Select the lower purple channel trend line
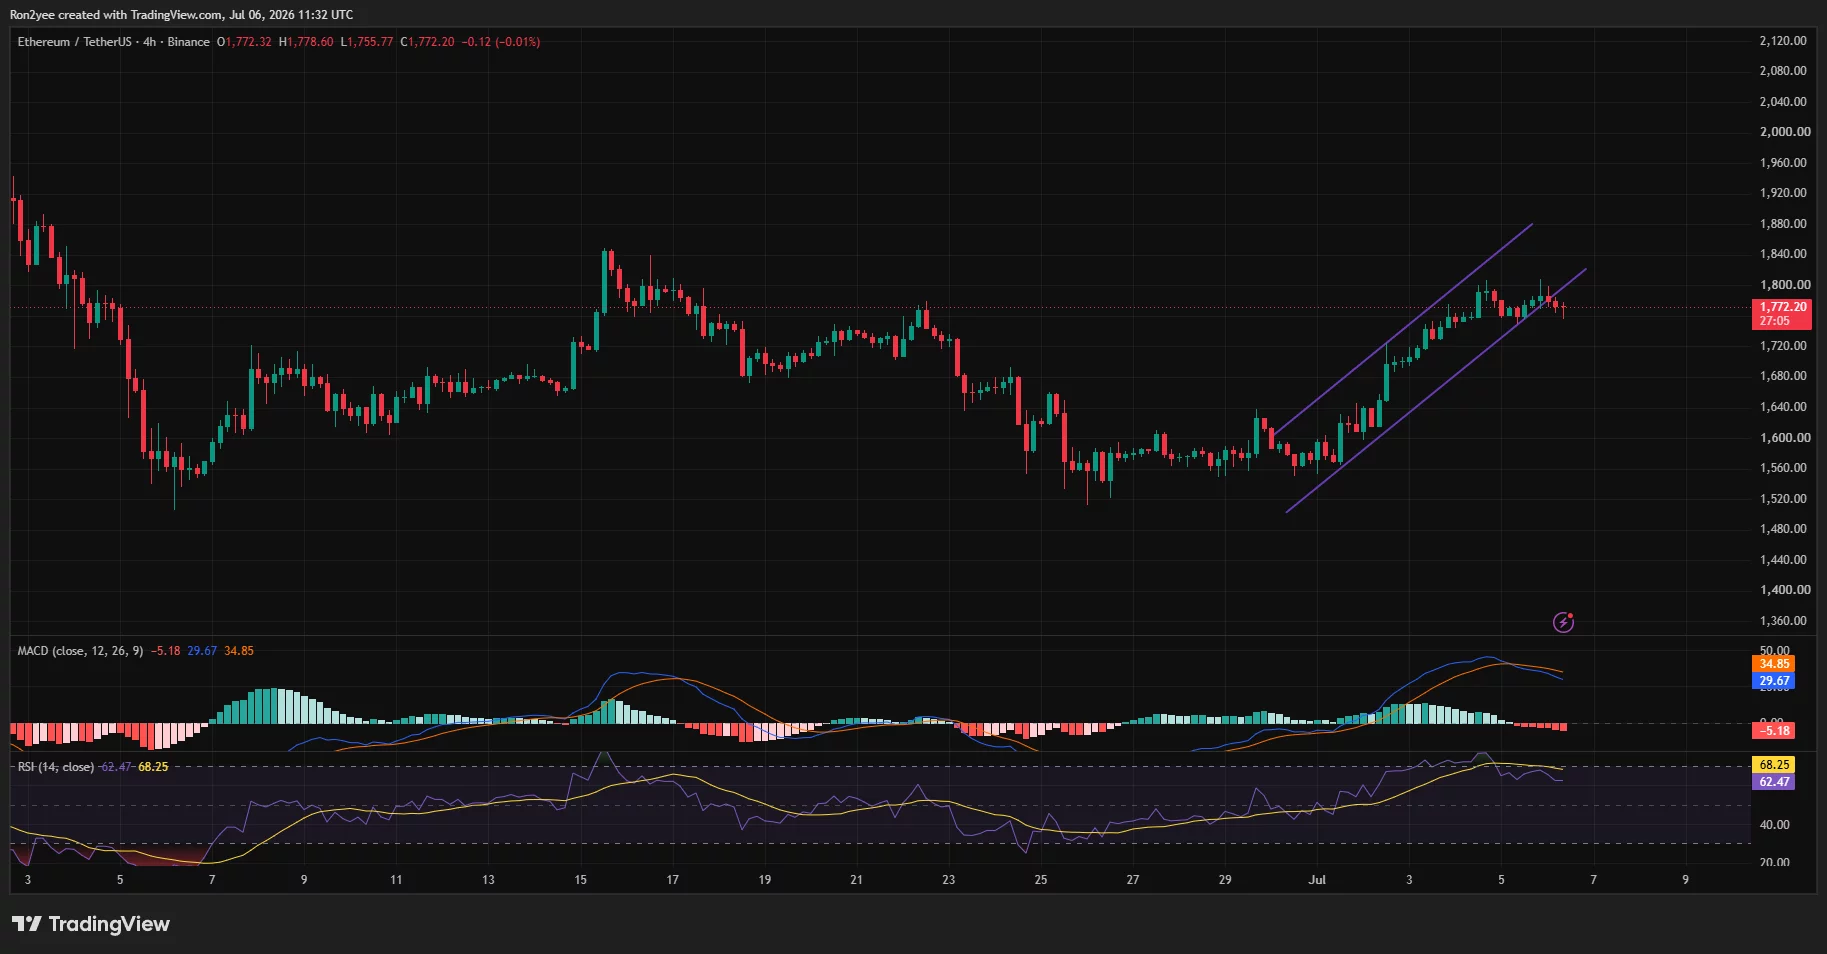1827x954 pixels. coord(1436,390)
